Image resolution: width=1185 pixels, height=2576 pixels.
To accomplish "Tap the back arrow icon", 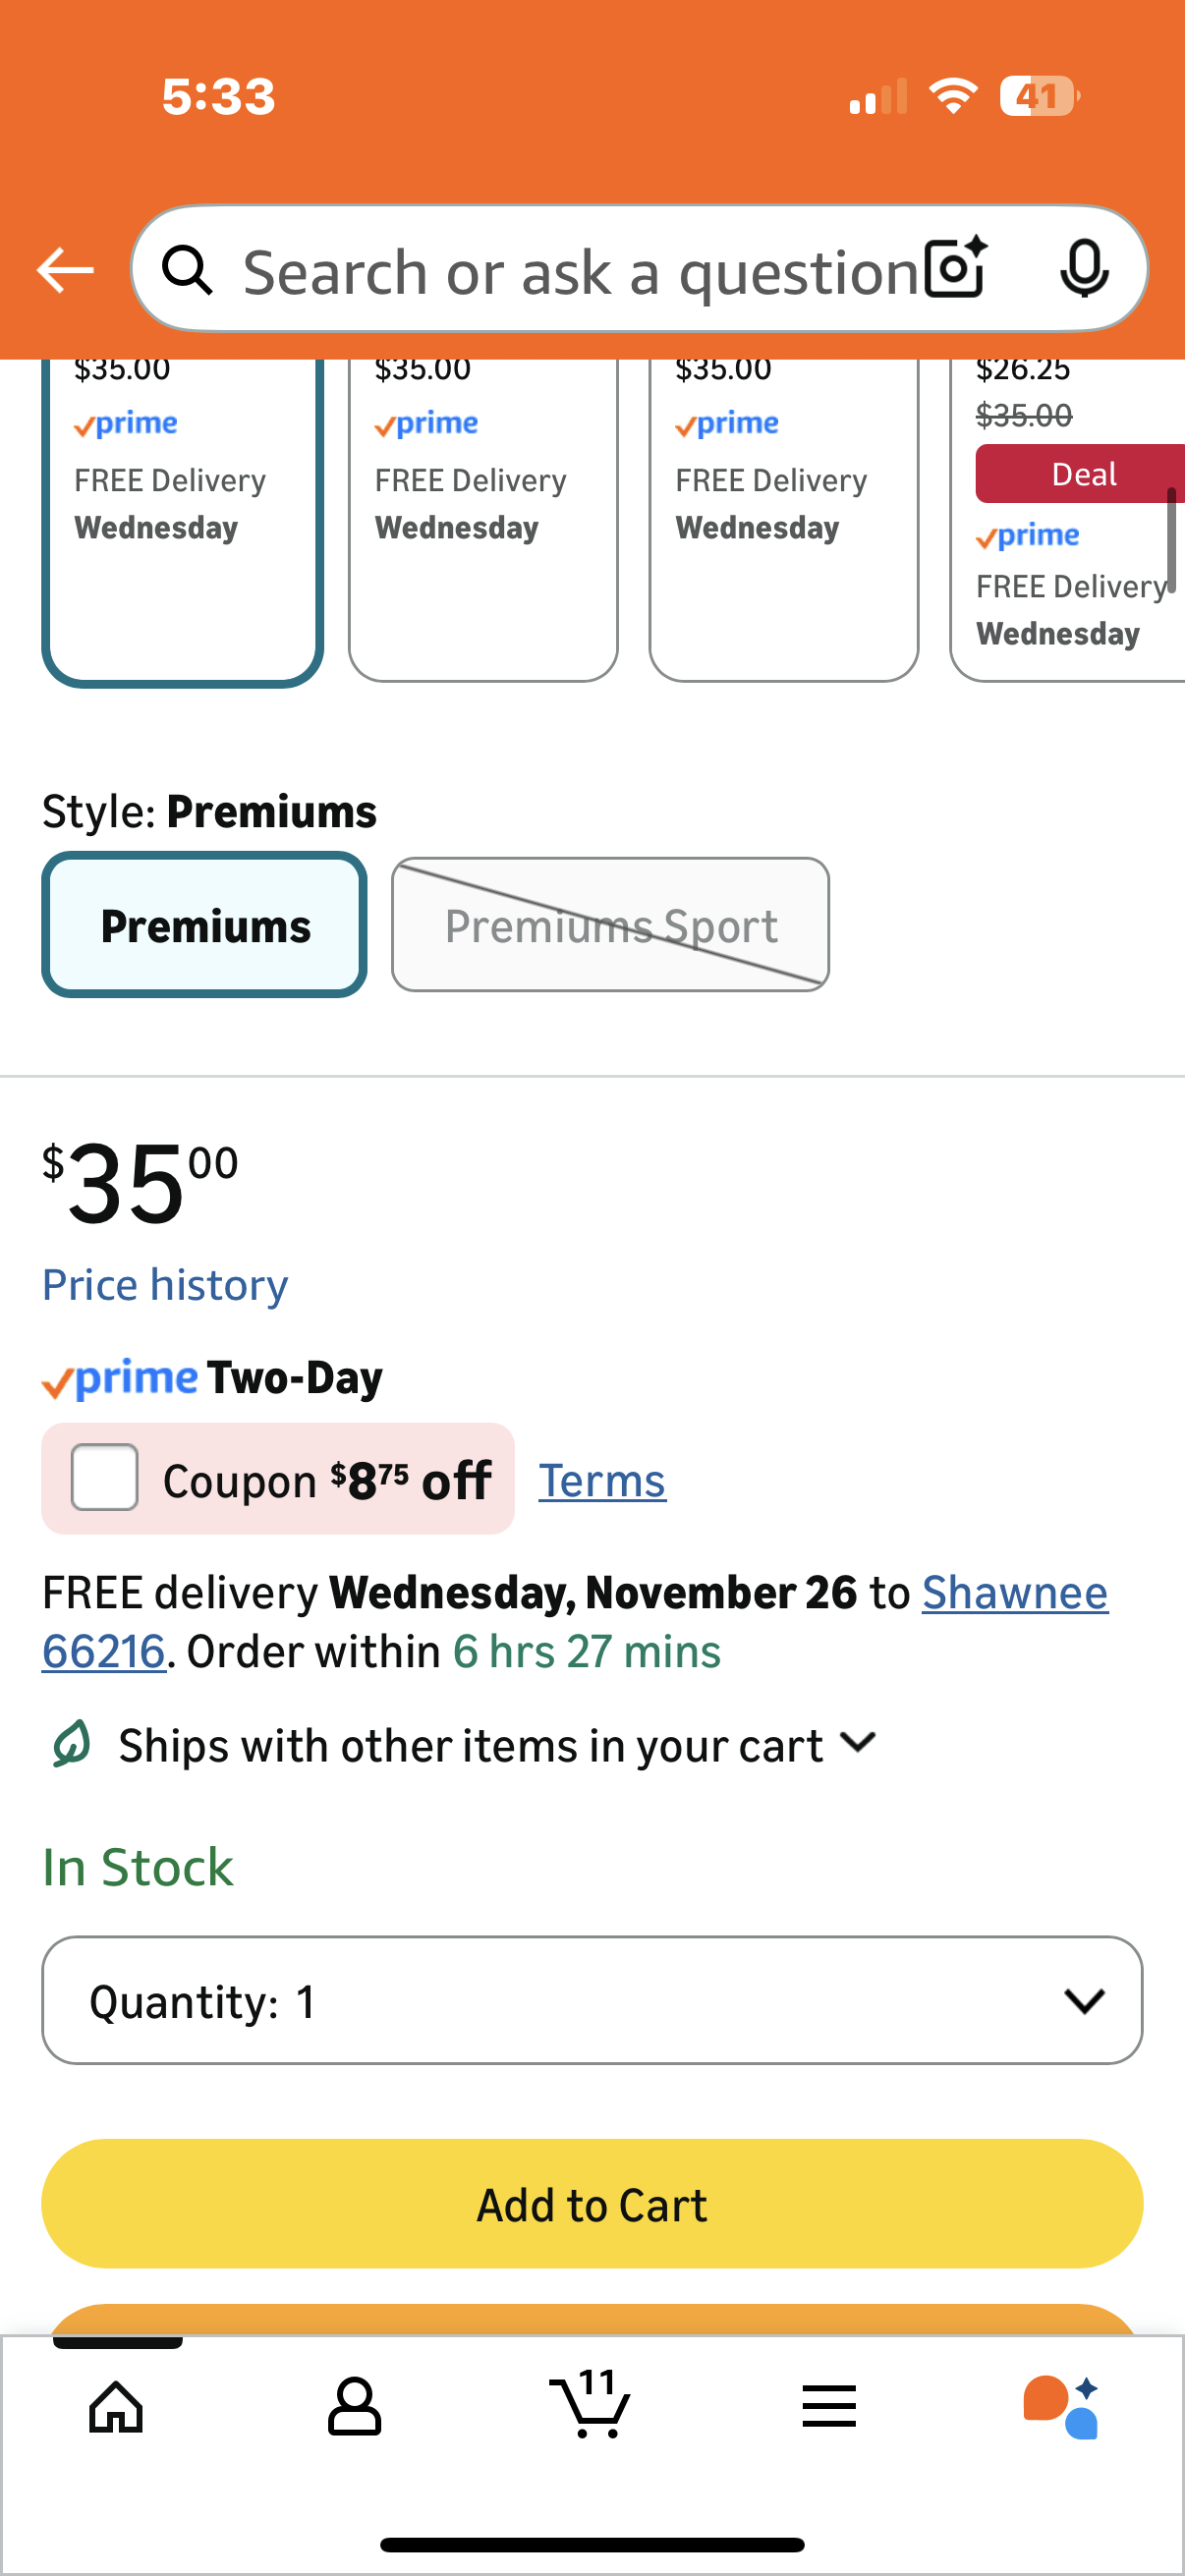I will [65, 271].
